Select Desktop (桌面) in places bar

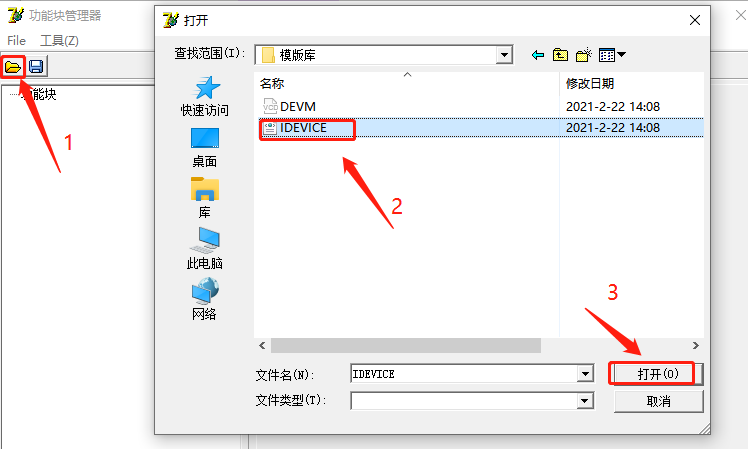click(205, 148)
